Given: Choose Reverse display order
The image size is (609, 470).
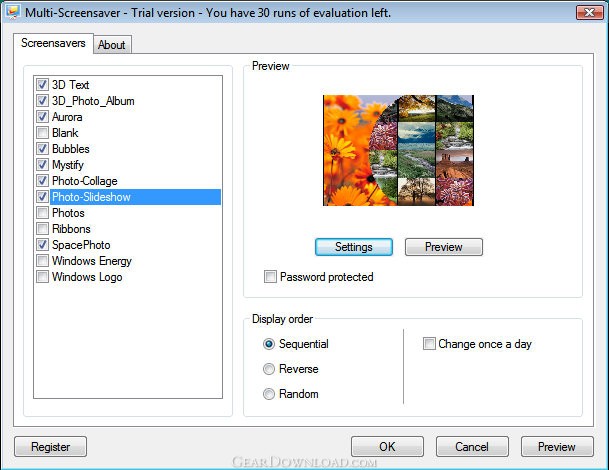Looking at the screenshot, I should tap(269, 369).
